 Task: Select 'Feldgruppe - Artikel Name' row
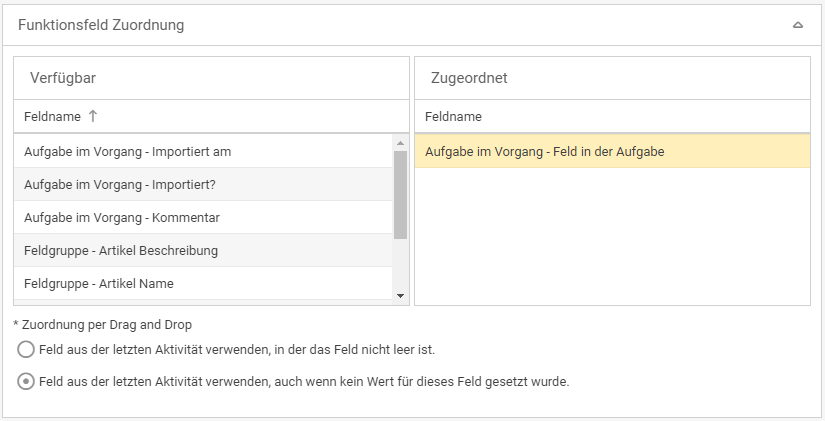point(98,284)
